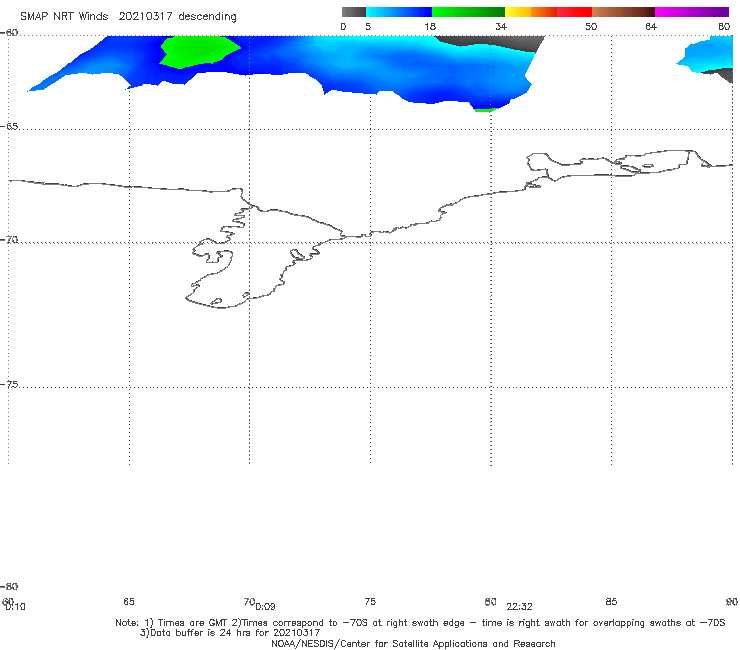The image size is (740, 650).
Task: Click the color bar label "18"
Action: point(430,26)
